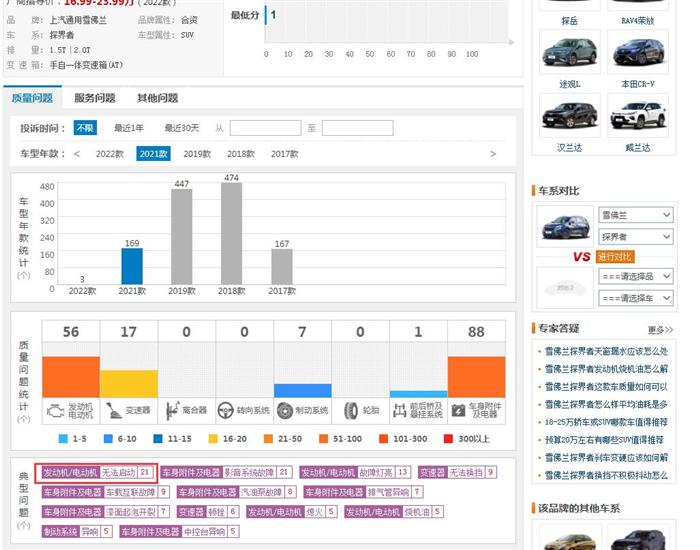Select the 离合器 clutch category icon
The width and height of the screenshot is (700, 550).
pos(172,411)
